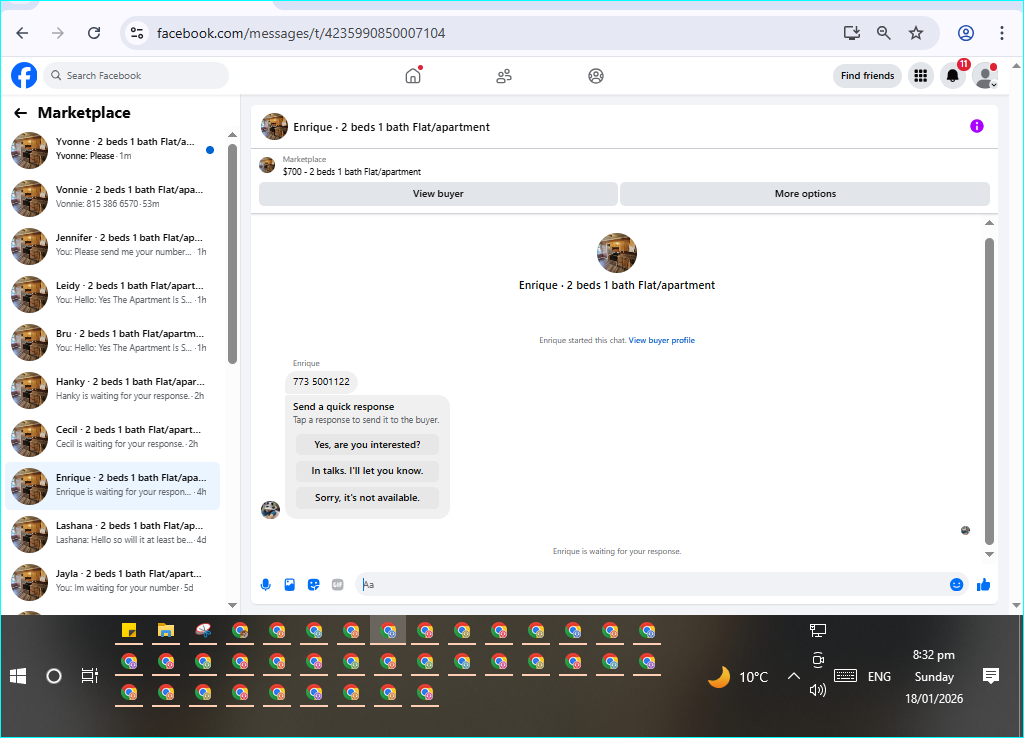Screen dimensions: 1024x738
Task: Open View buyer profile link
Action: coord(662,340)
